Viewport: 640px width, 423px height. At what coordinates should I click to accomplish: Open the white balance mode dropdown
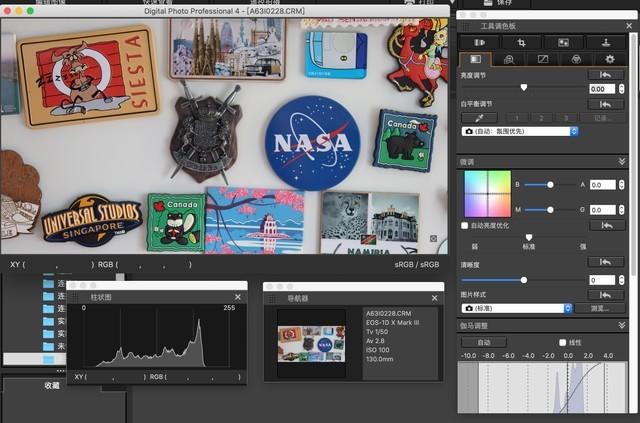pyautogui.click(x=520, y=131)
